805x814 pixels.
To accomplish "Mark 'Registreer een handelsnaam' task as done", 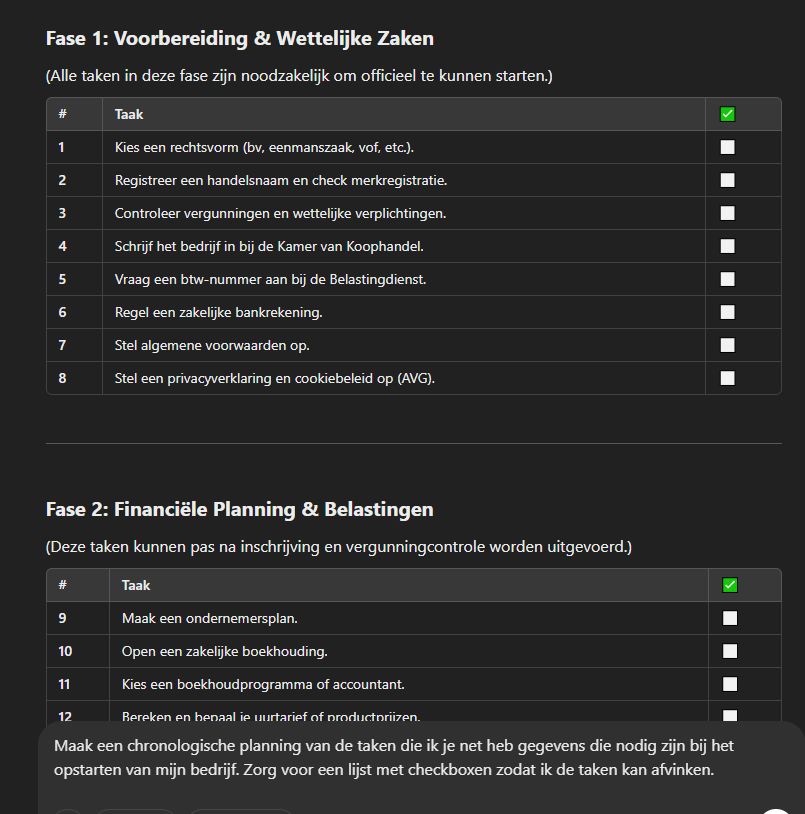I will pyautogui.click(x=727, y=180).
